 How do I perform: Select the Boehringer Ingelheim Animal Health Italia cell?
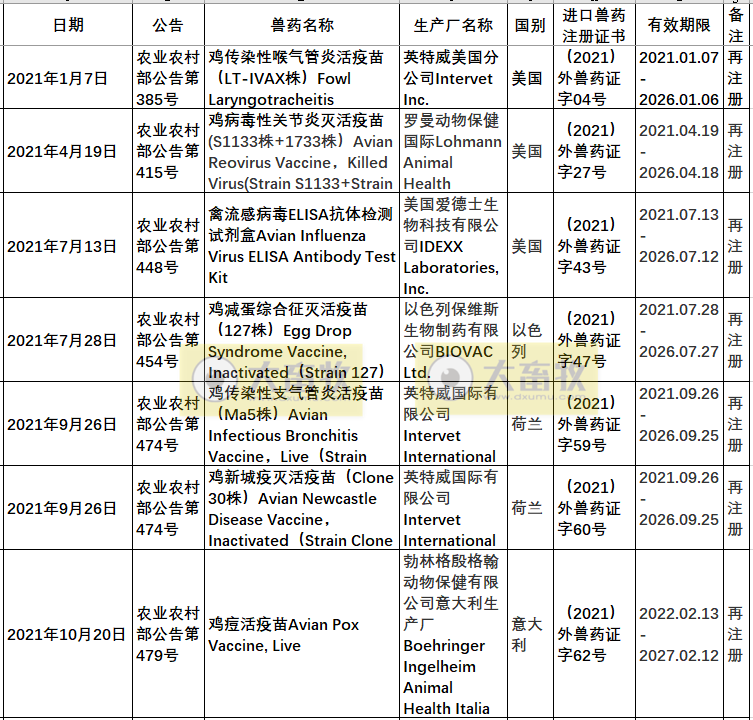coord(453,634)
